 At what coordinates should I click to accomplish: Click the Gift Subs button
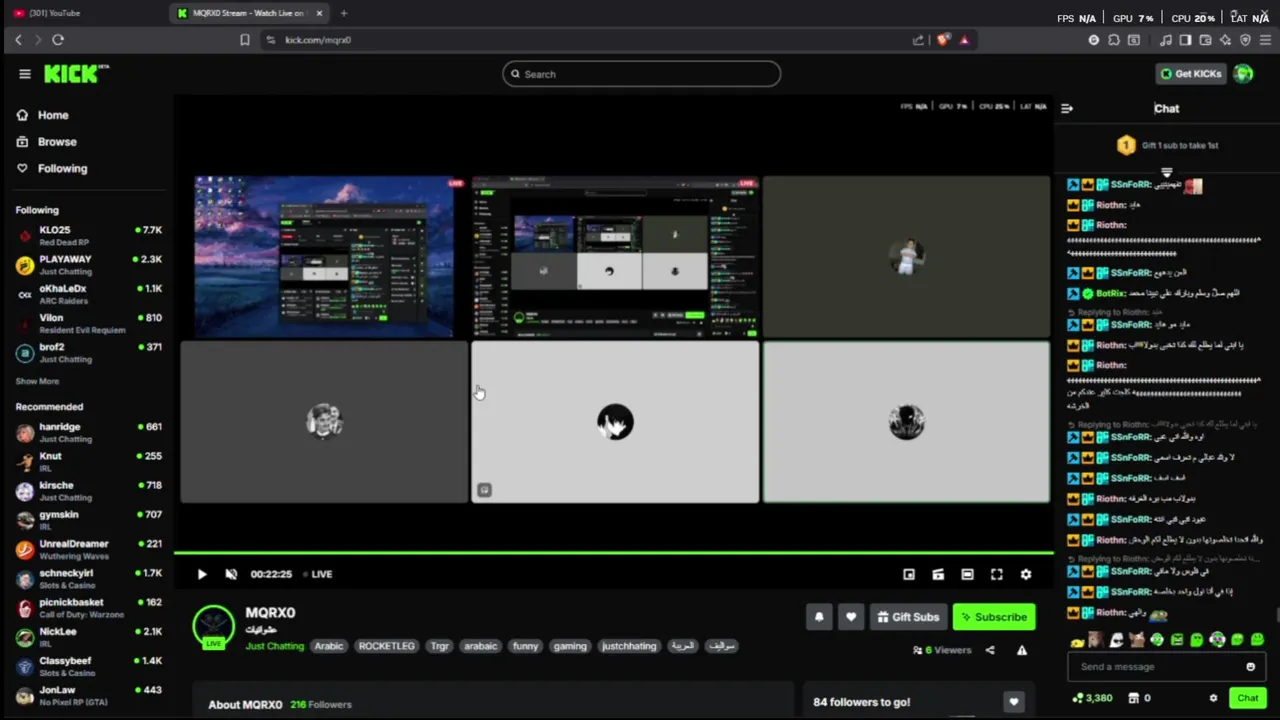tap(908, 617)
